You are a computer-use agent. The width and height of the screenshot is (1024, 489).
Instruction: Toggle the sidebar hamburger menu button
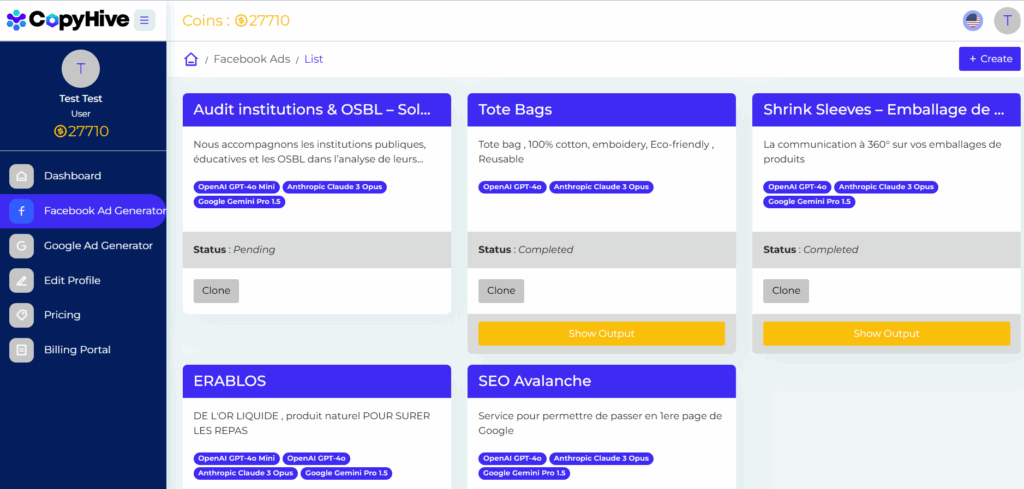pos(144,20)
